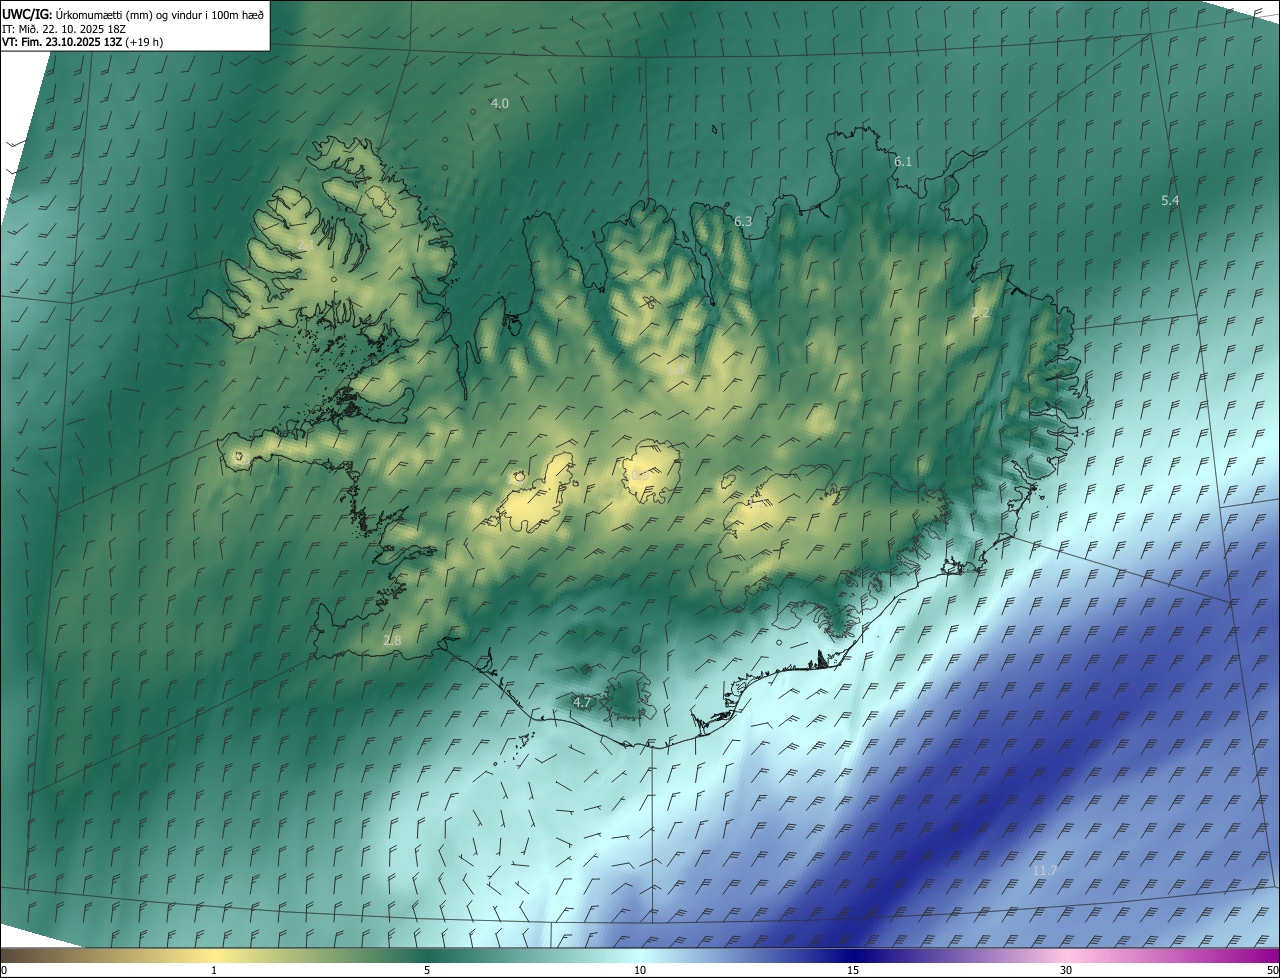Click the colorbar tick label 15
1280x978 pixels.
(x=853, y=970)
